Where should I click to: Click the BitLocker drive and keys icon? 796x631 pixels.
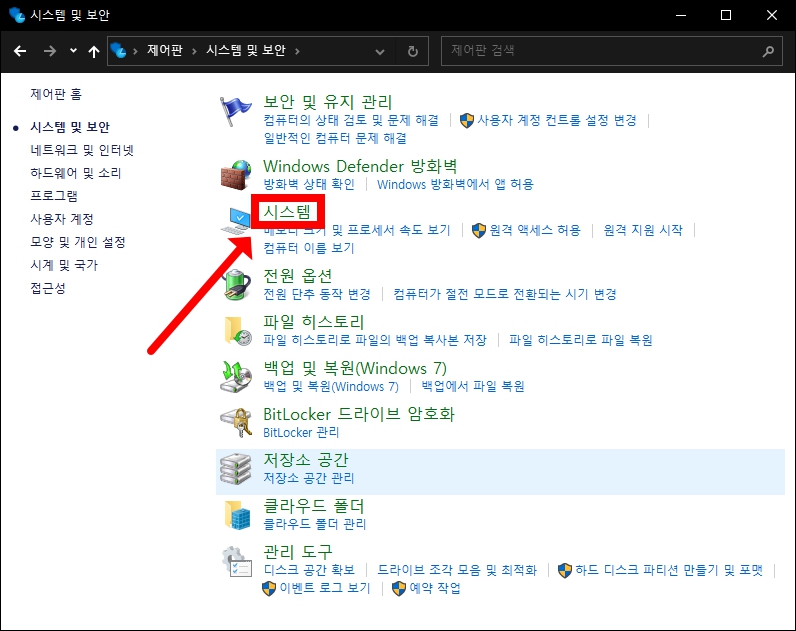(x=236, y=422)
